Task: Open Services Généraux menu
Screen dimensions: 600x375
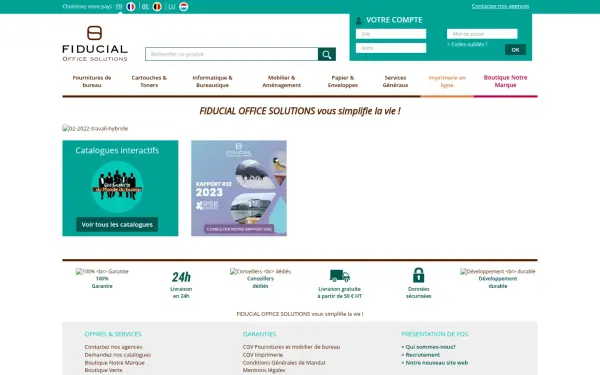Action: point(395,82)
